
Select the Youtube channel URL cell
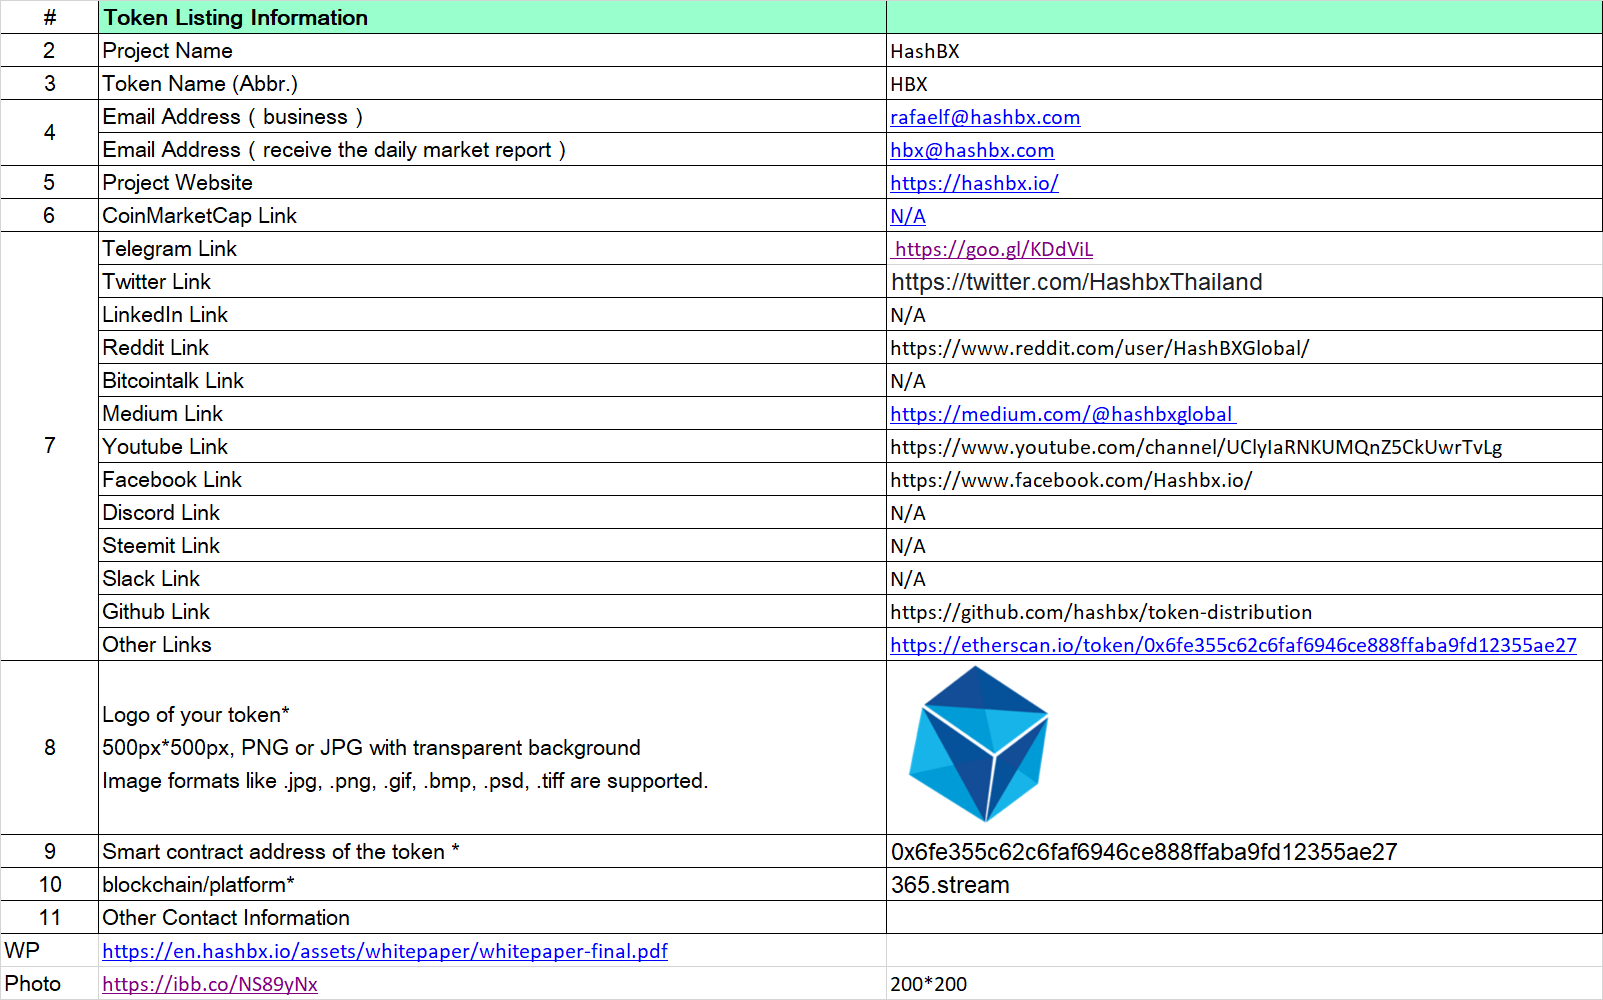click(x=1244, y=447)
